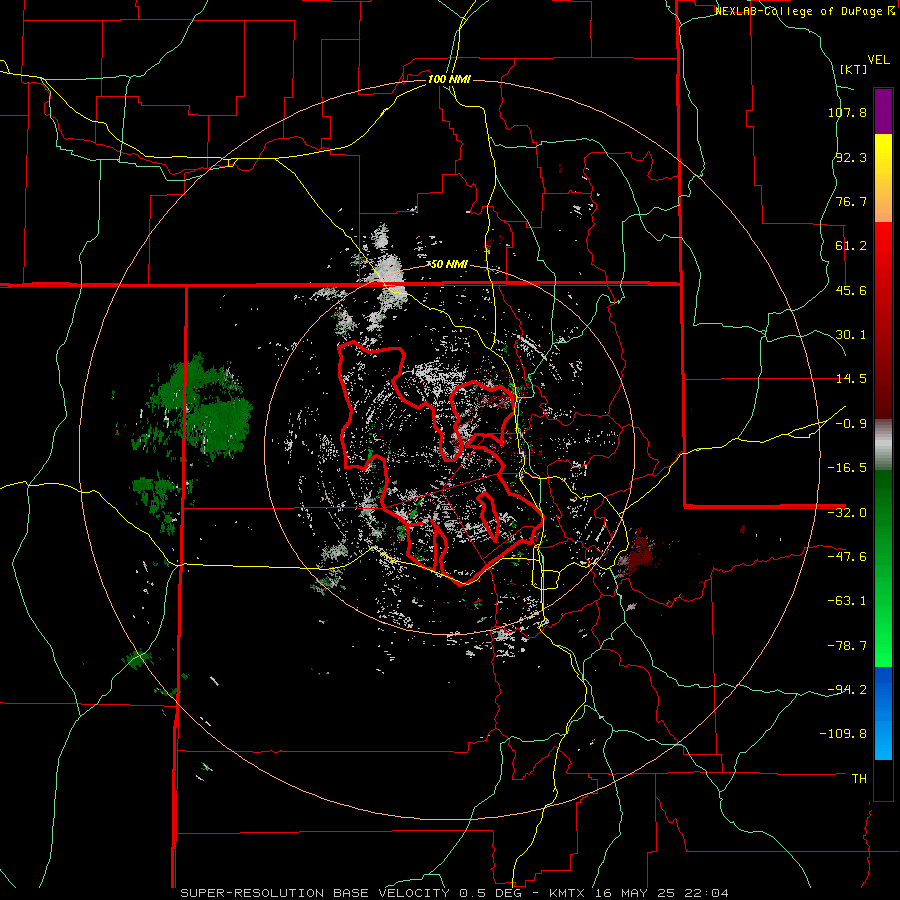This screenshot has height=900, width=900.
Task: Click the 14.5 velocity scale value
Action: [851, 379]
